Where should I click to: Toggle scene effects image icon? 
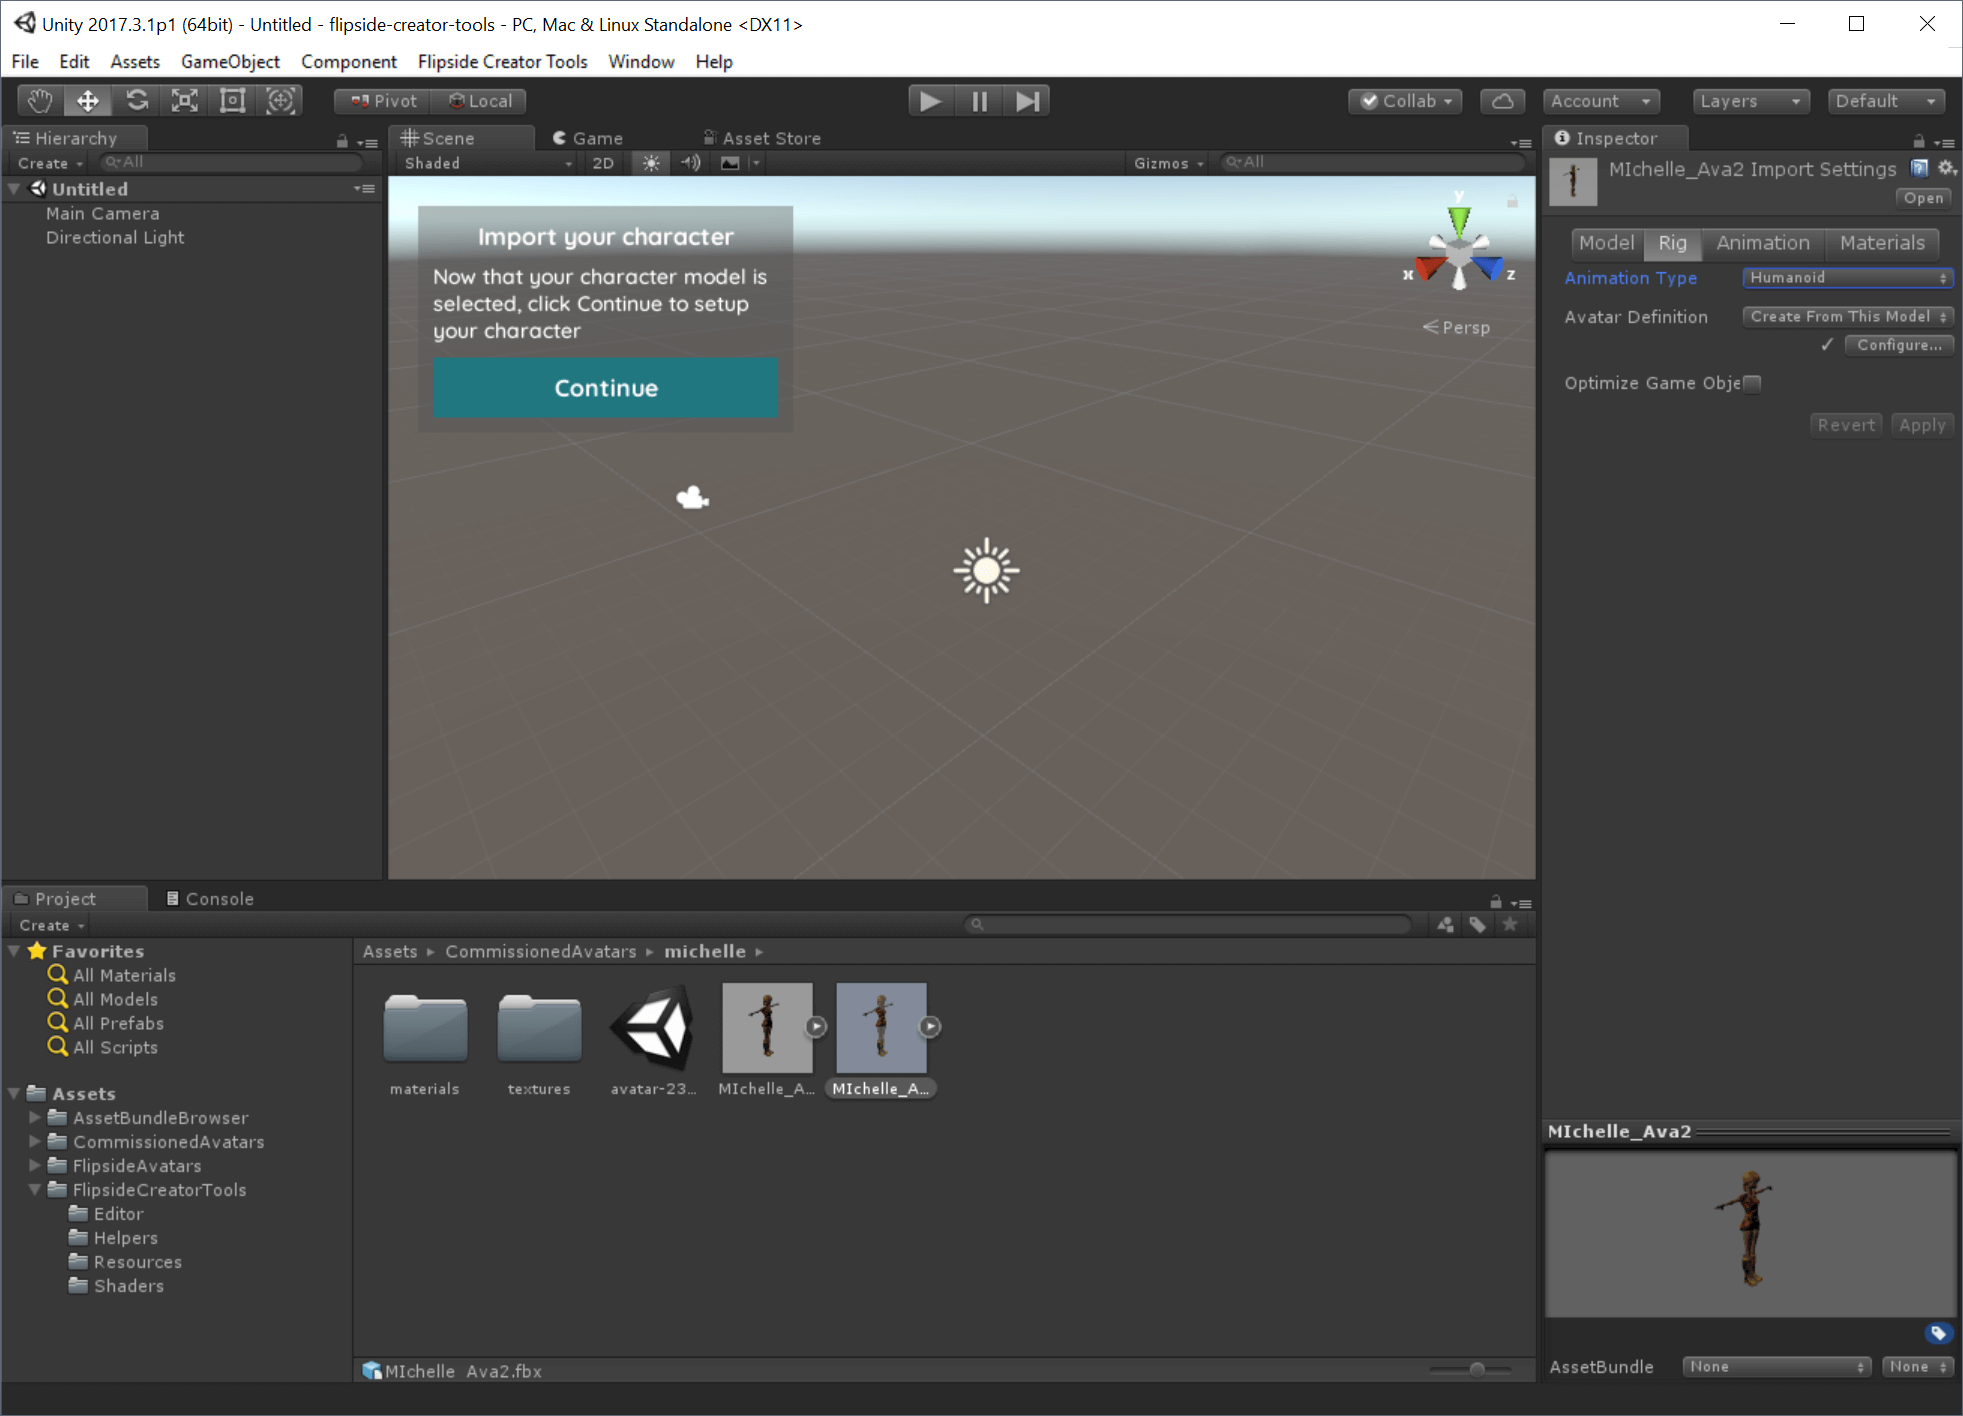coord(730,163)
